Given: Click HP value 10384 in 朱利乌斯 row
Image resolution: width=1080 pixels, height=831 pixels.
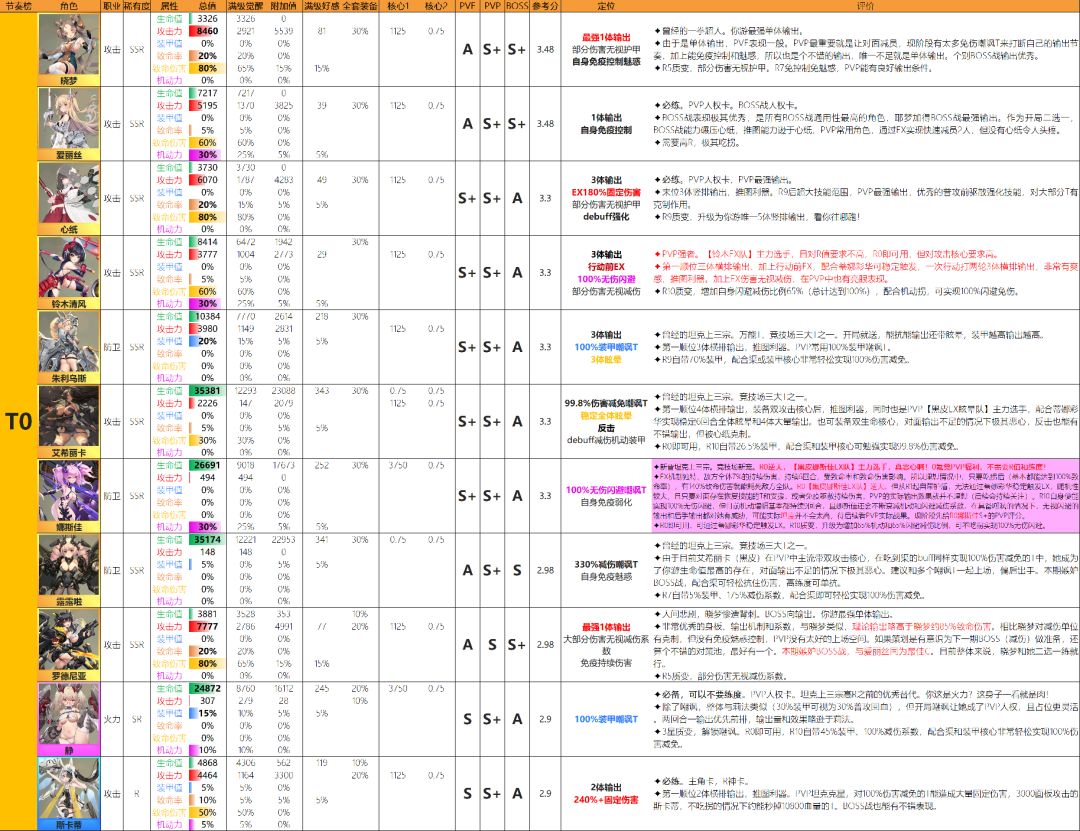Looking at the screenshot, I should tap(207, 316).
